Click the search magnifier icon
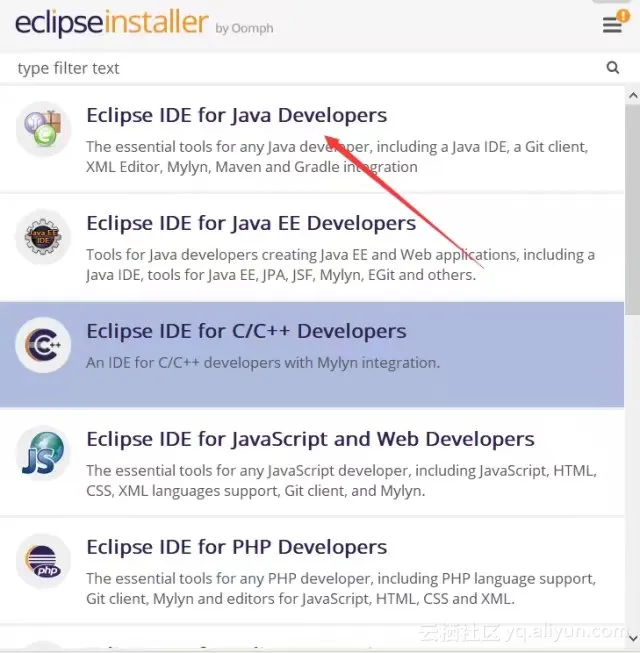The image size is (640, 653). click(613, 67)
